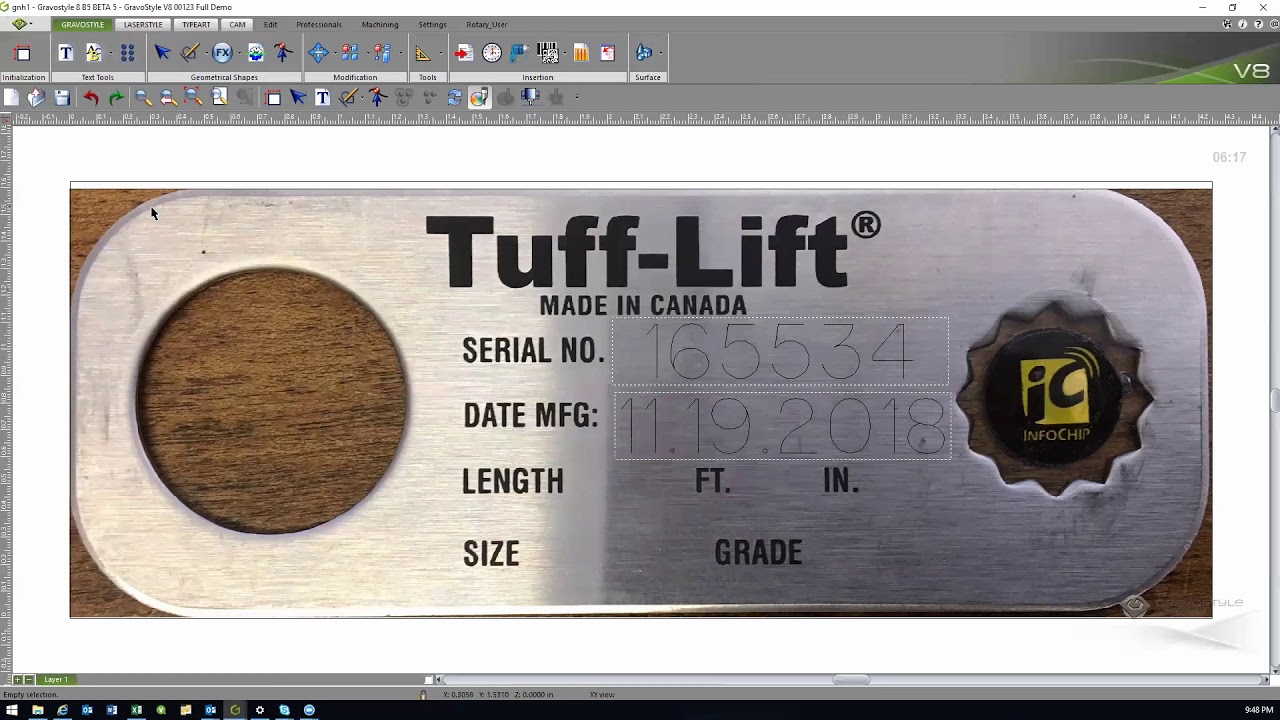Click the save floppy disk icon
This screenshot has width=1280, height=720.
[62, 97]
